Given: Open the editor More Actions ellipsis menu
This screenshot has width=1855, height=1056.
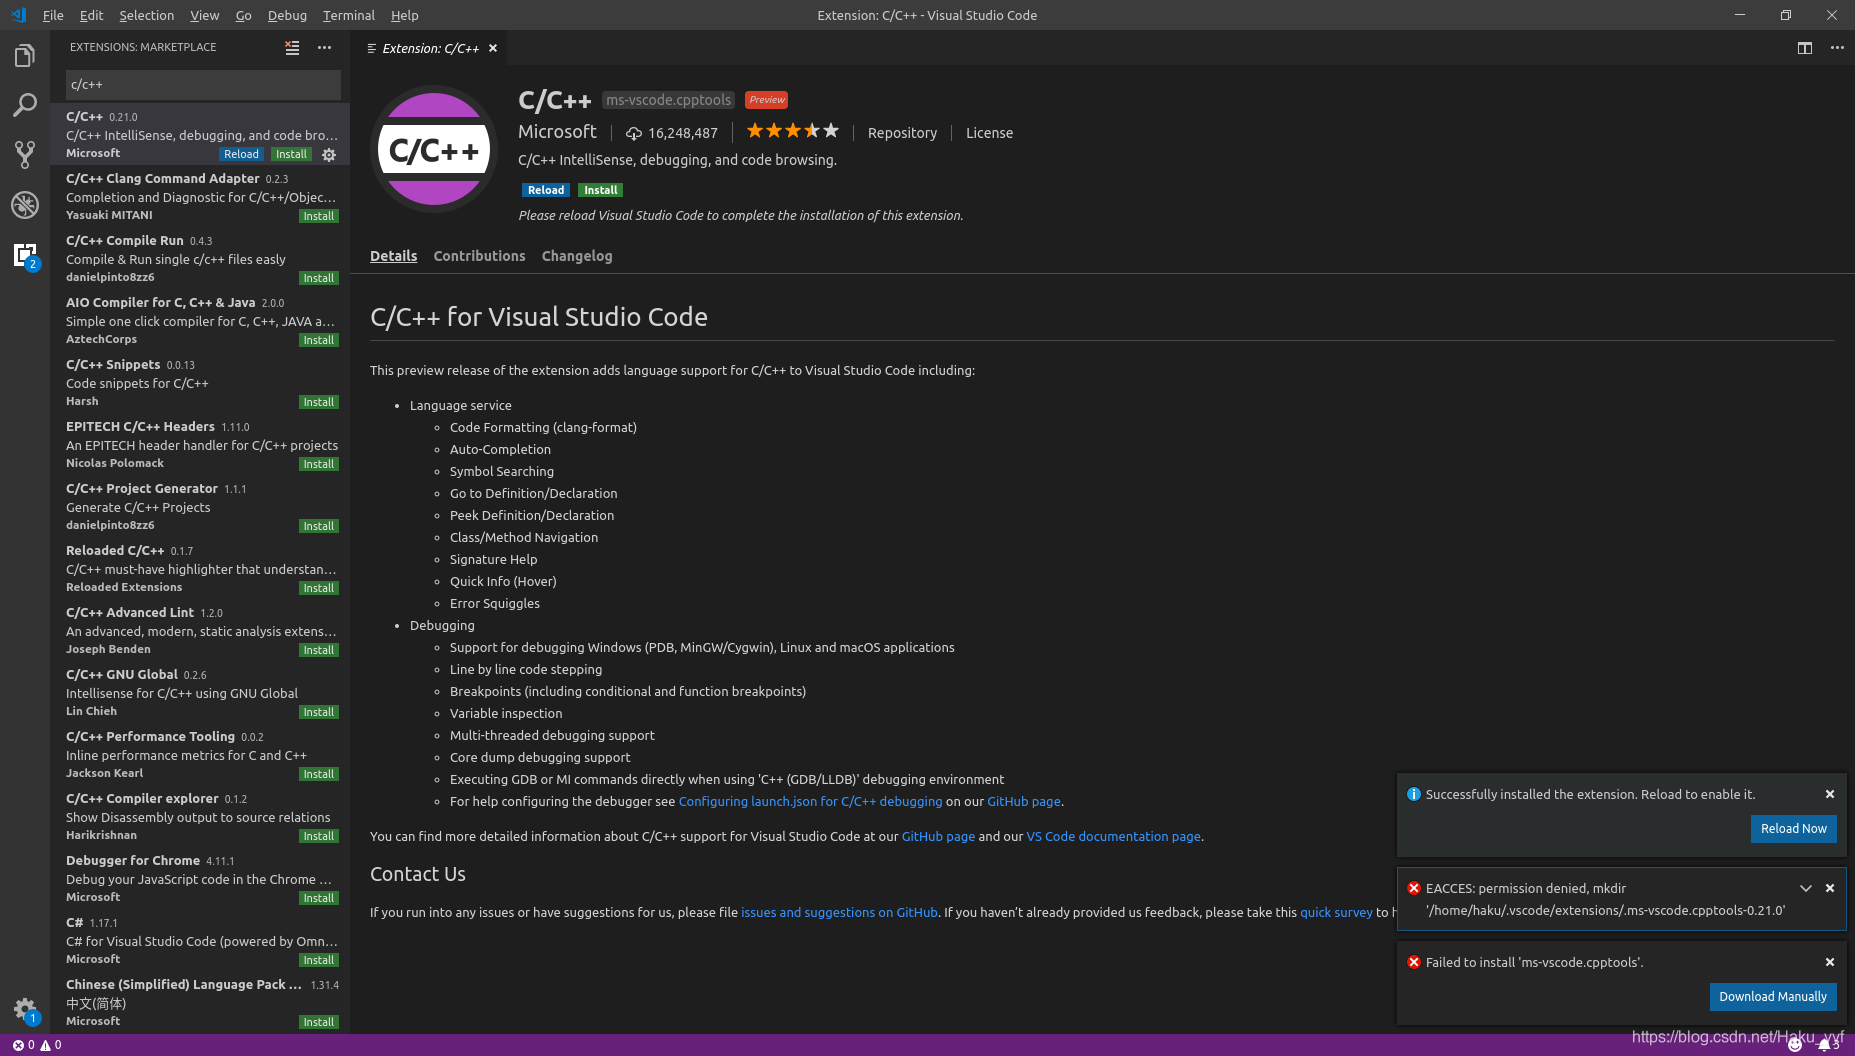Looking at the screenshot, I should (1837, 47).
